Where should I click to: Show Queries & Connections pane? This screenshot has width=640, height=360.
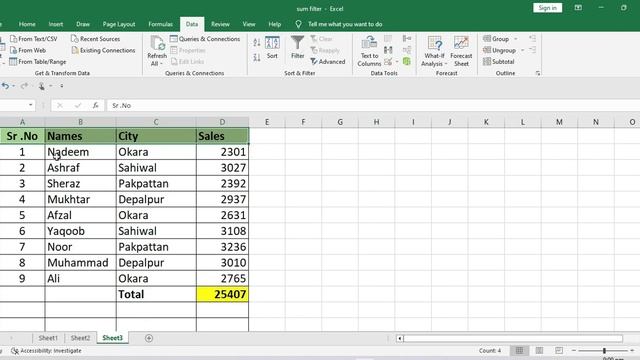point(205,39)
